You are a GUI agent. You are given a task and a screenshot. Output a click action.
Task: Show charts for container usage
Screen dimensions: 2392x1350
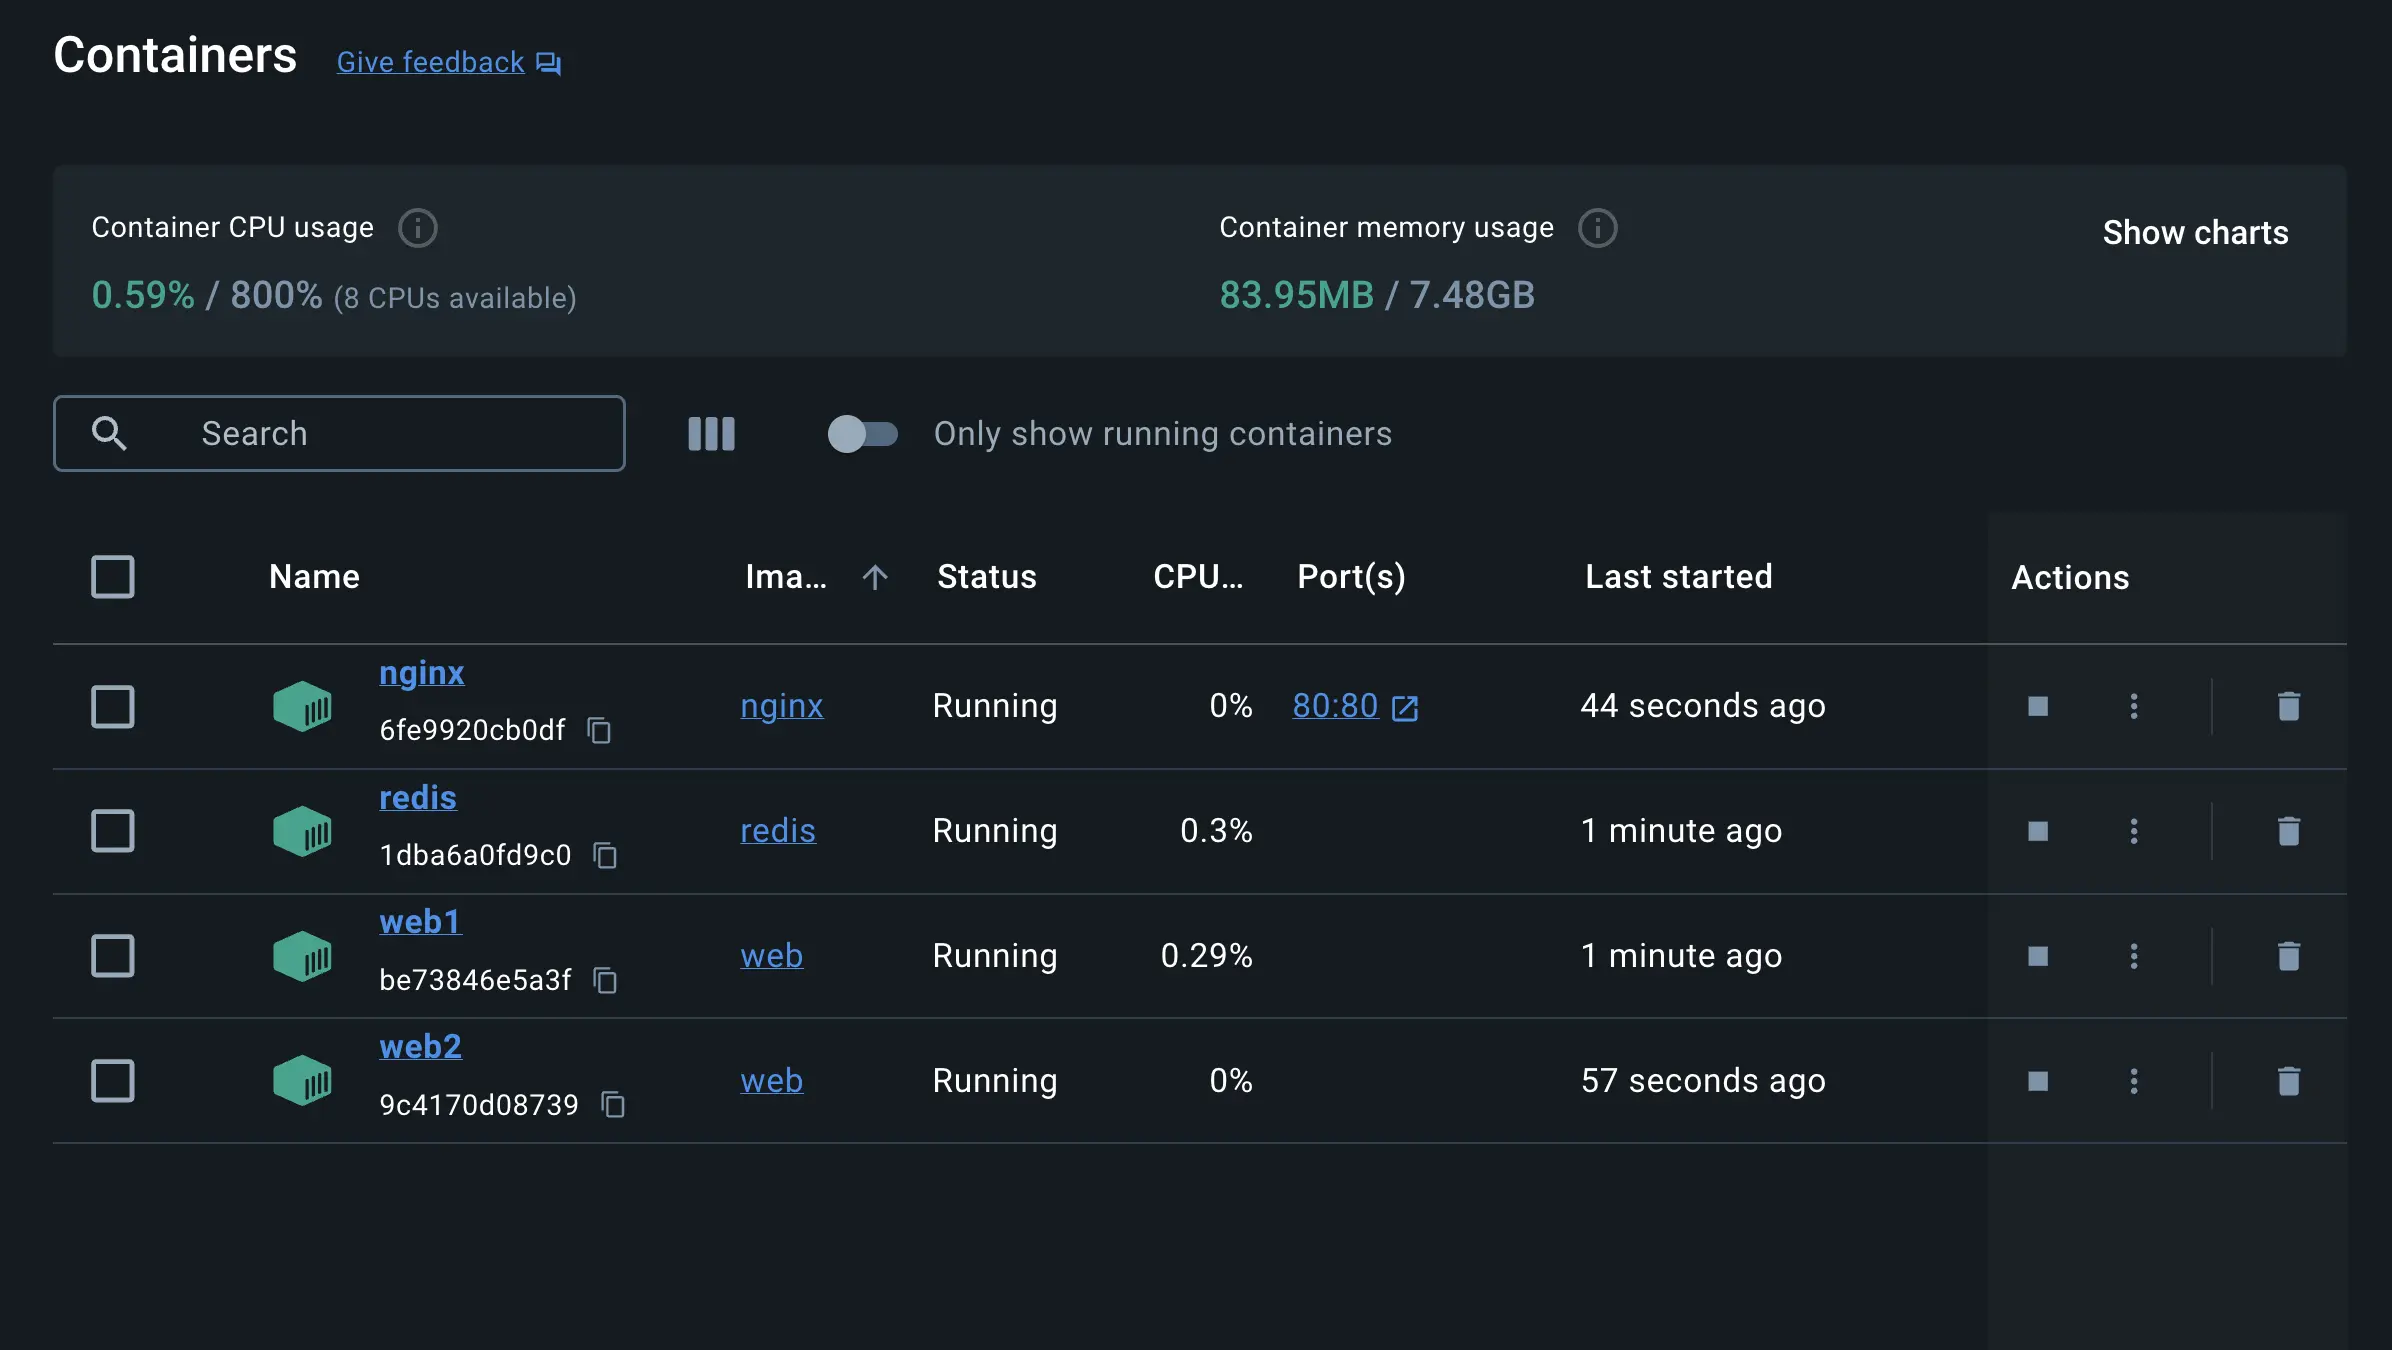(2195, 230)
